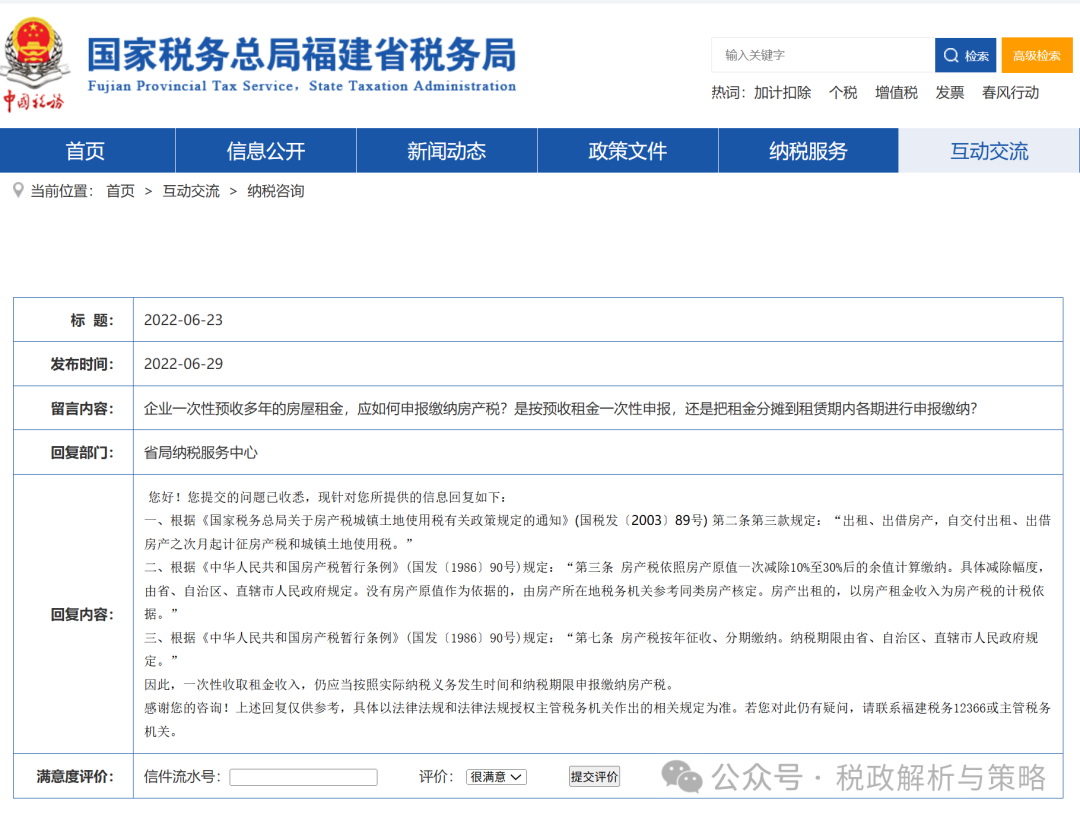Select the 政策文件 navigation tab
The image size is (1080, 821).
627,151
